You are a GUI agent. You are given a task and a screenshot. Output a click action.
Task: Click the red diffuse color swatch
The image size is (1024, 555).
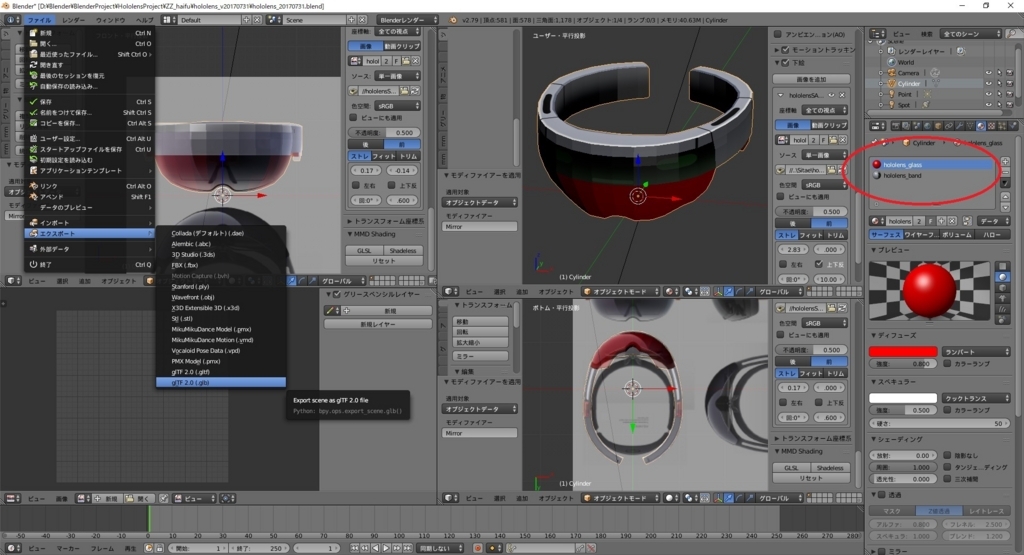click(x=903, y=351)
